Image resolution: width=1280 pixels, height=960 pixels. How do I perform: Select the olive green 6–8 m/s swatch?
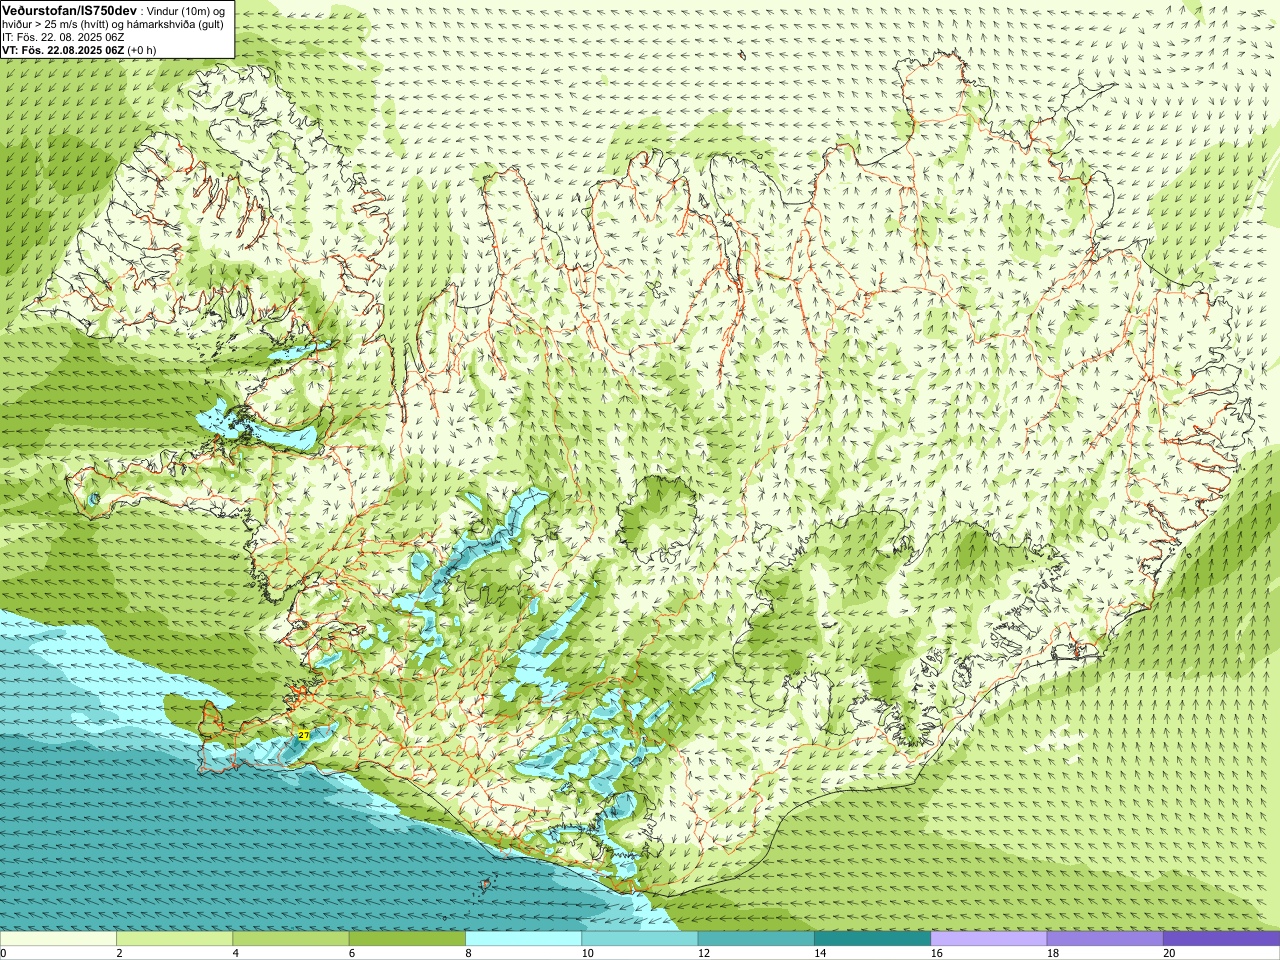point(407,938)
